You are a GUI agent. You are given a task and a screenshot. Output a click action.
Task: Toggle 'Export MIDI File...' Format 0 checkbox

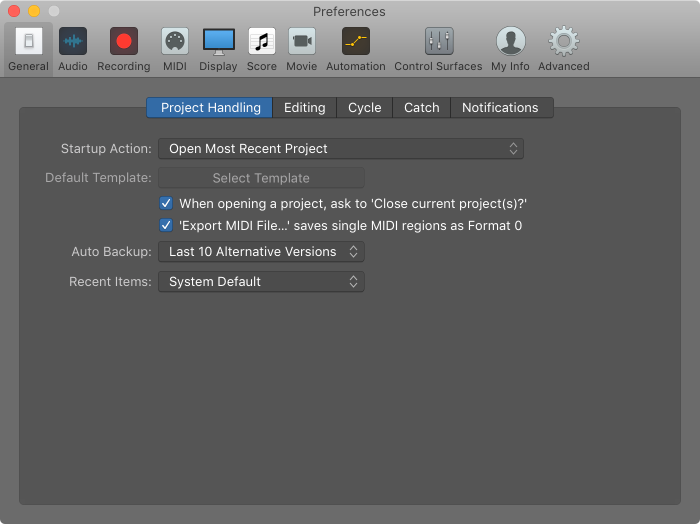(x=166, y=225)
